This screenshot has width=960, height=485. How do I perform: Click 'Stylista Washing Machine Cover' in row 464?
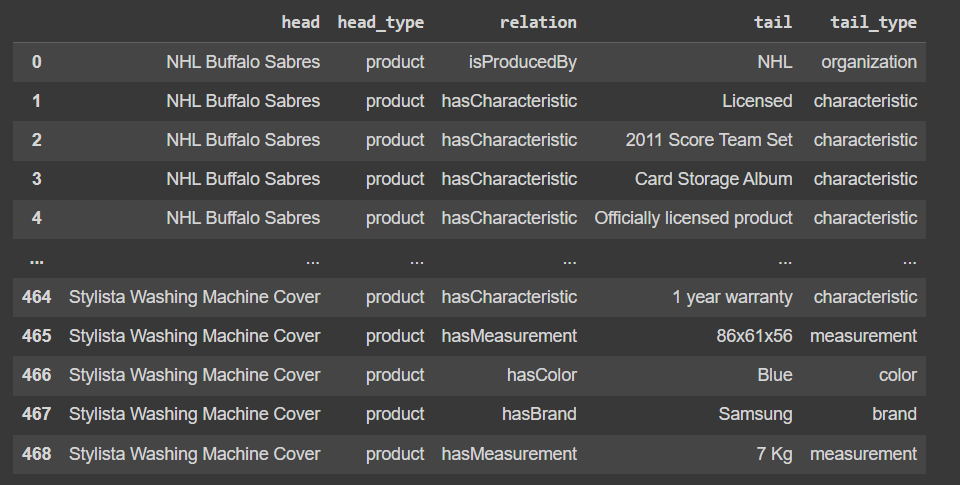(x=195, y=298)
